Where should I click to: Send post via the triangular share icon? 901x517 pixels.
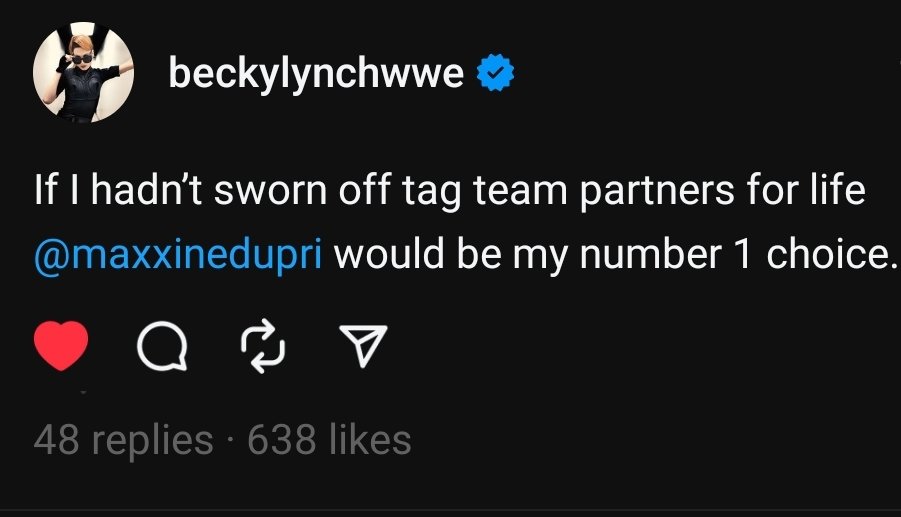pos(363,345)
